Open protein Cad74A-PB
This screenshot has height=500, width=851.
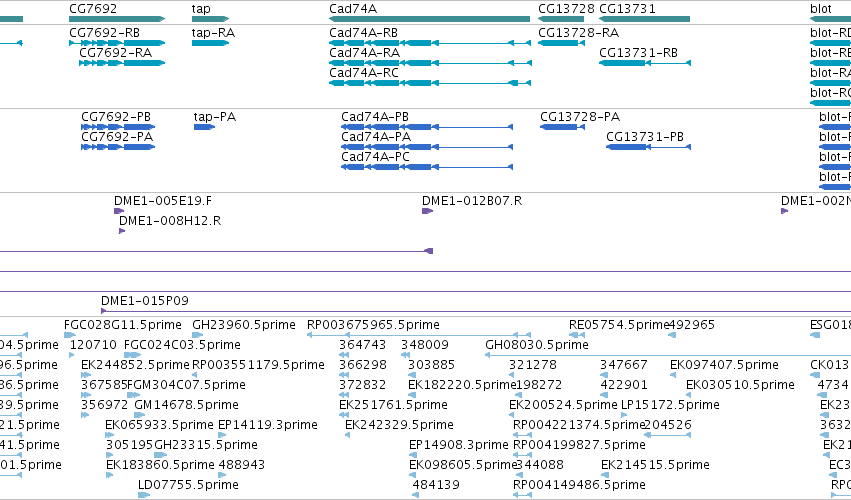pos(375,117)
